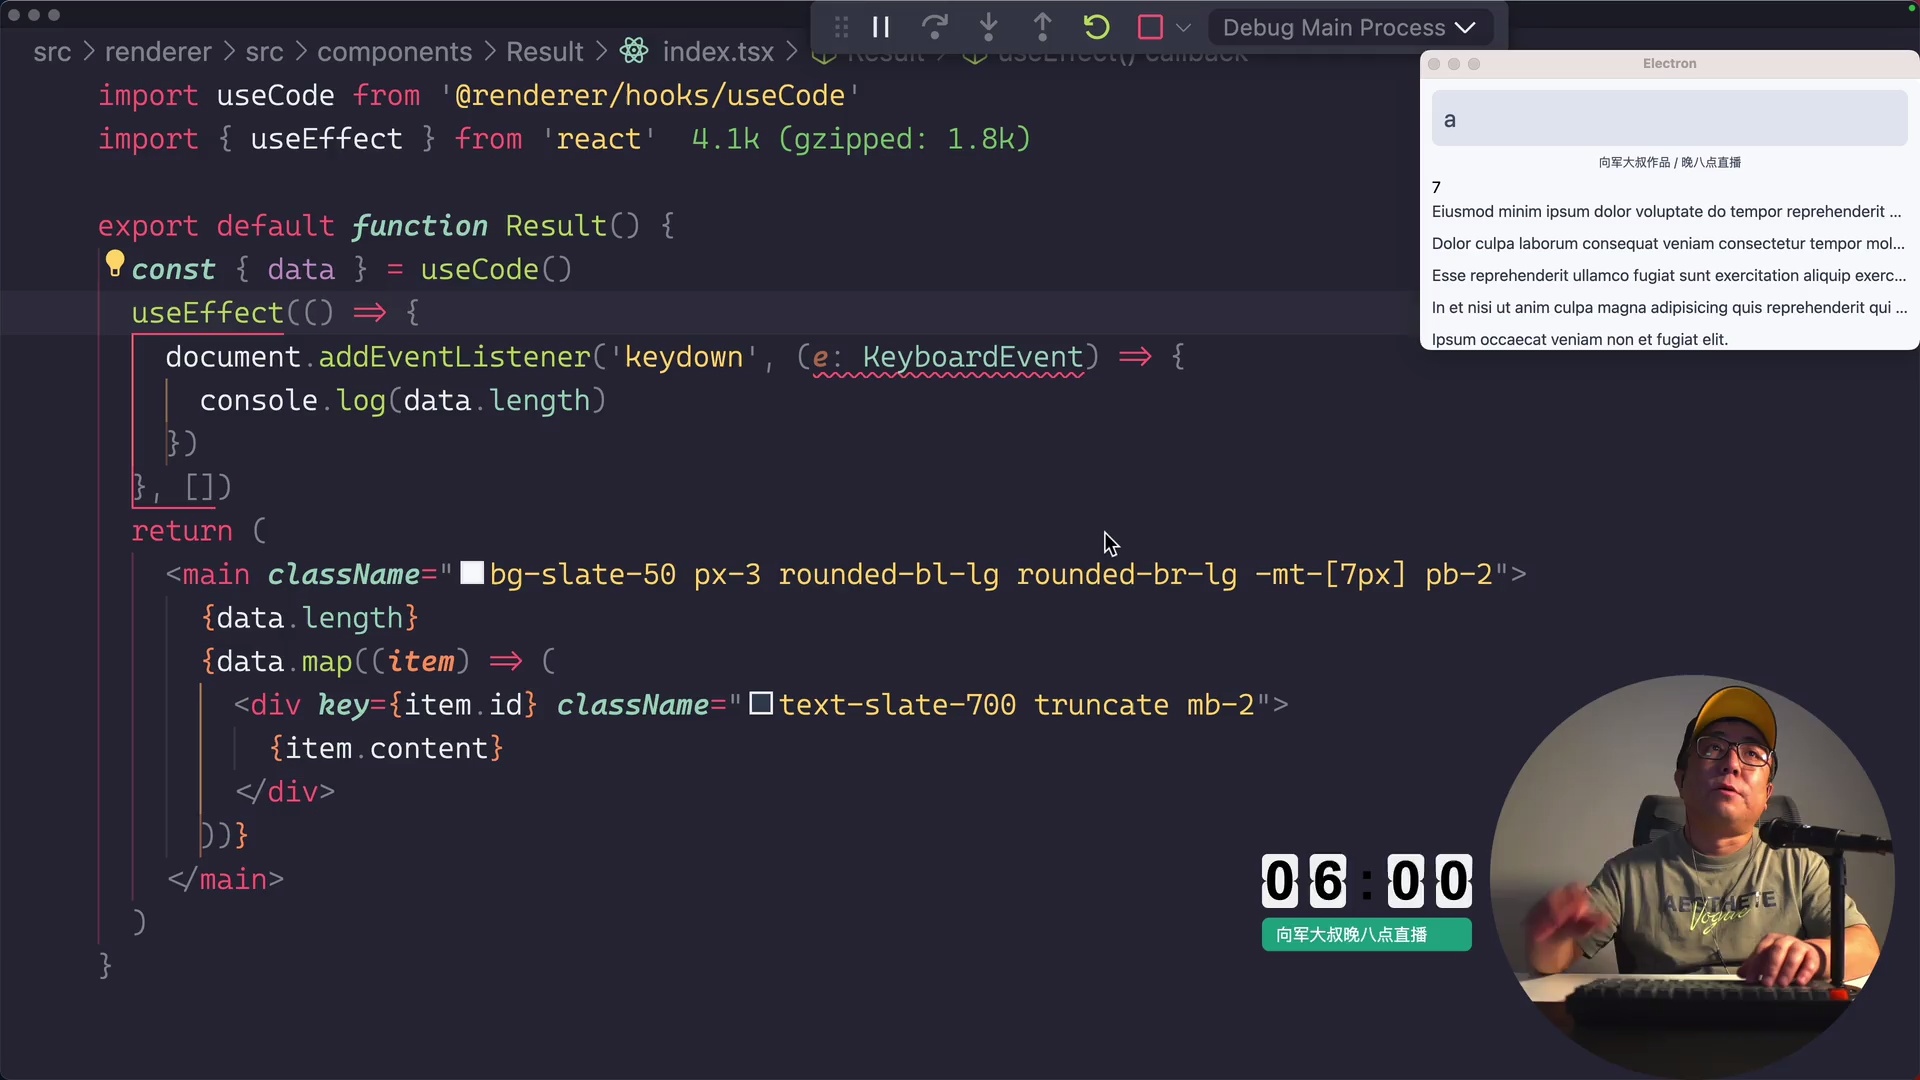Step out of the current function
The height and width of the screenshot is (1080, 1920).
1042,27
